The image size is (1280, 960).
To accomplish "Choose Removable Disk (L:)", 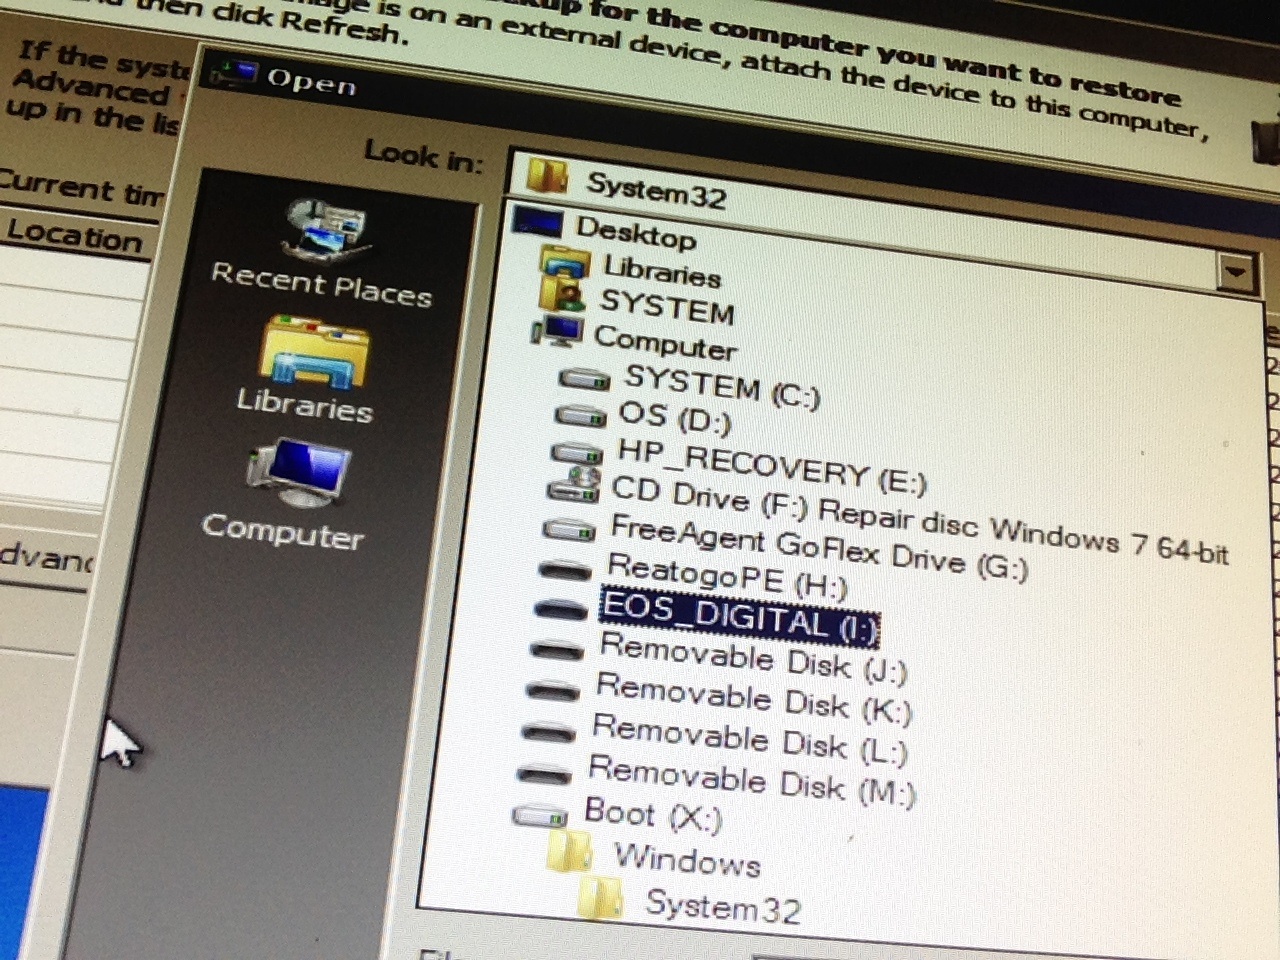I will coord(749,739).
